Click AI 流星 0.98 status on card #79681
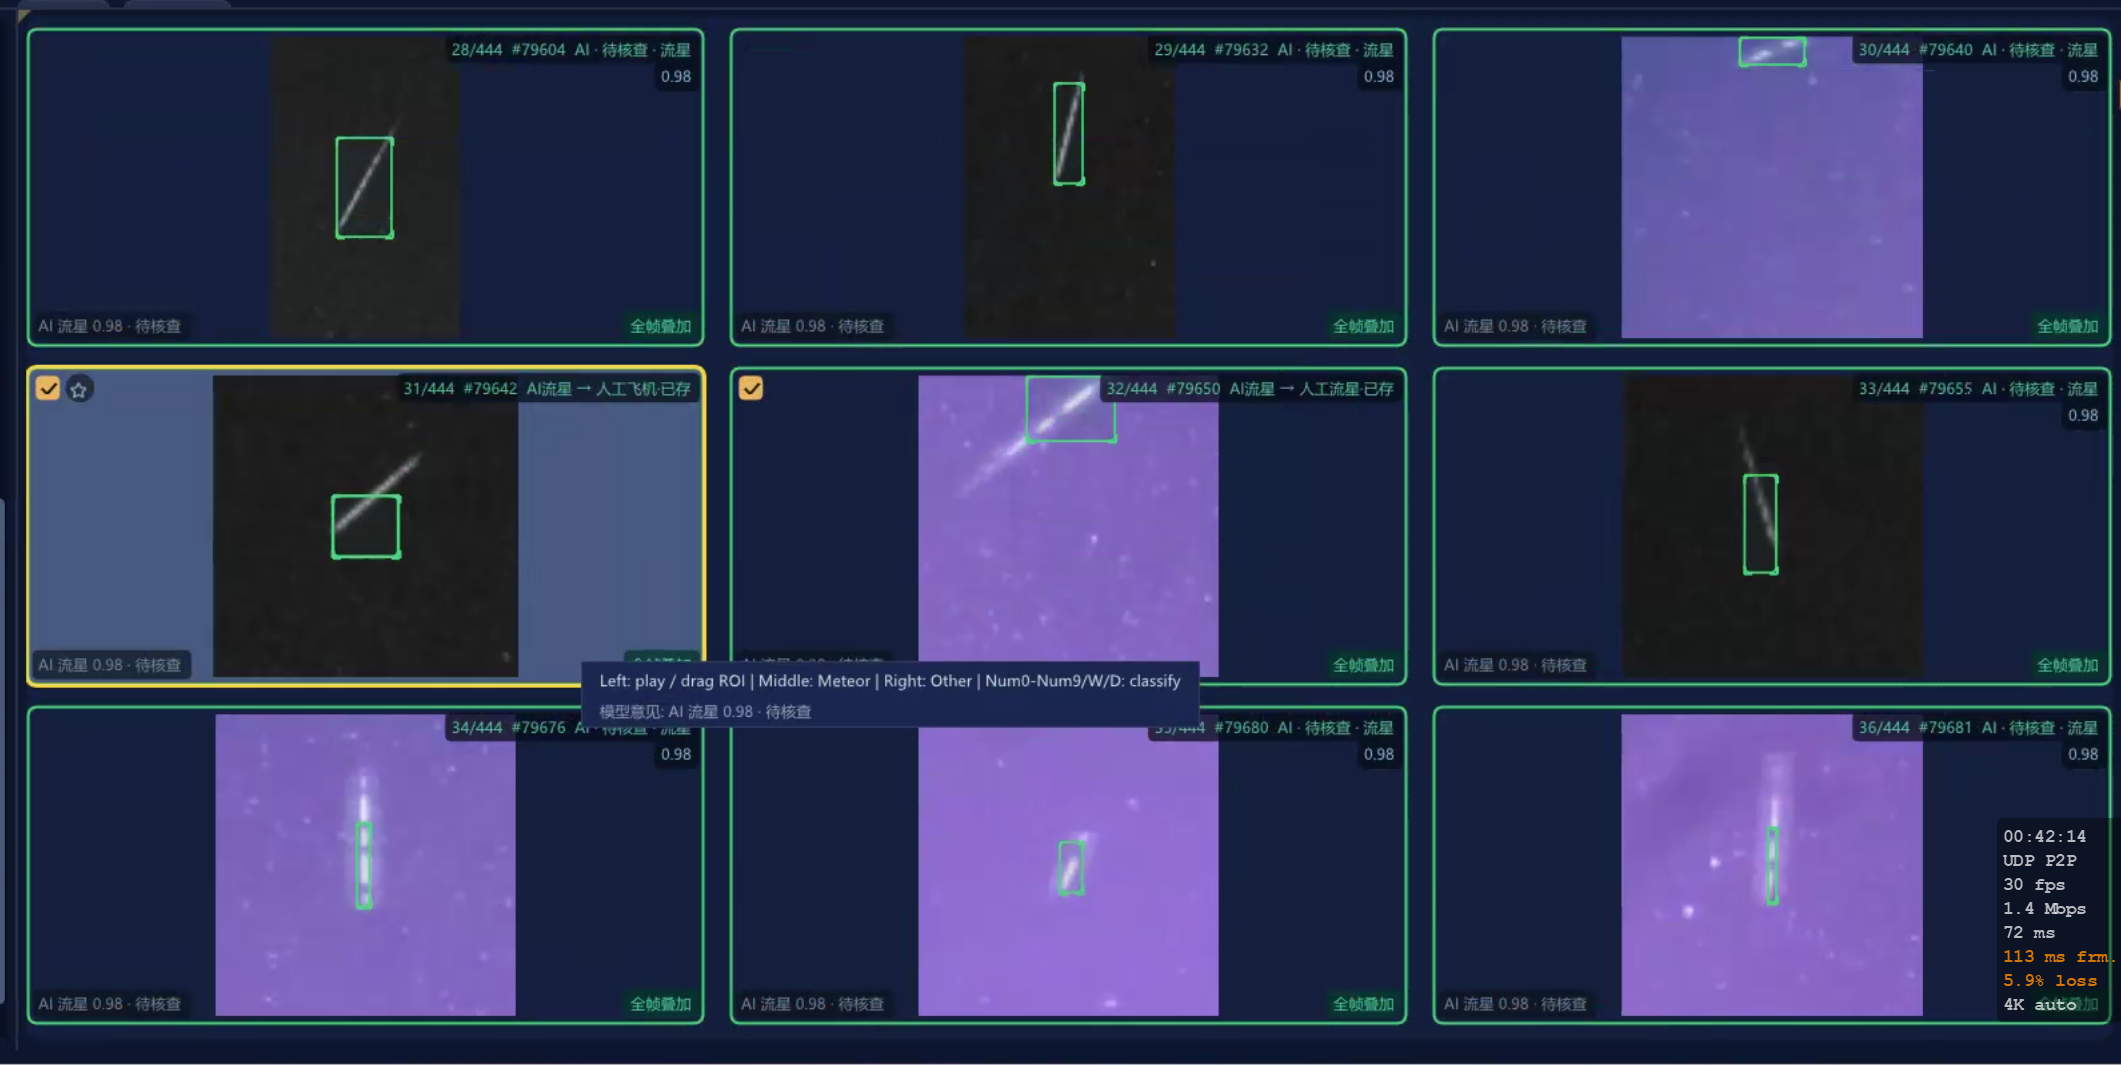Image resolution: width=2121 pixels, height=1065 pixels. pos(1516,1004)
